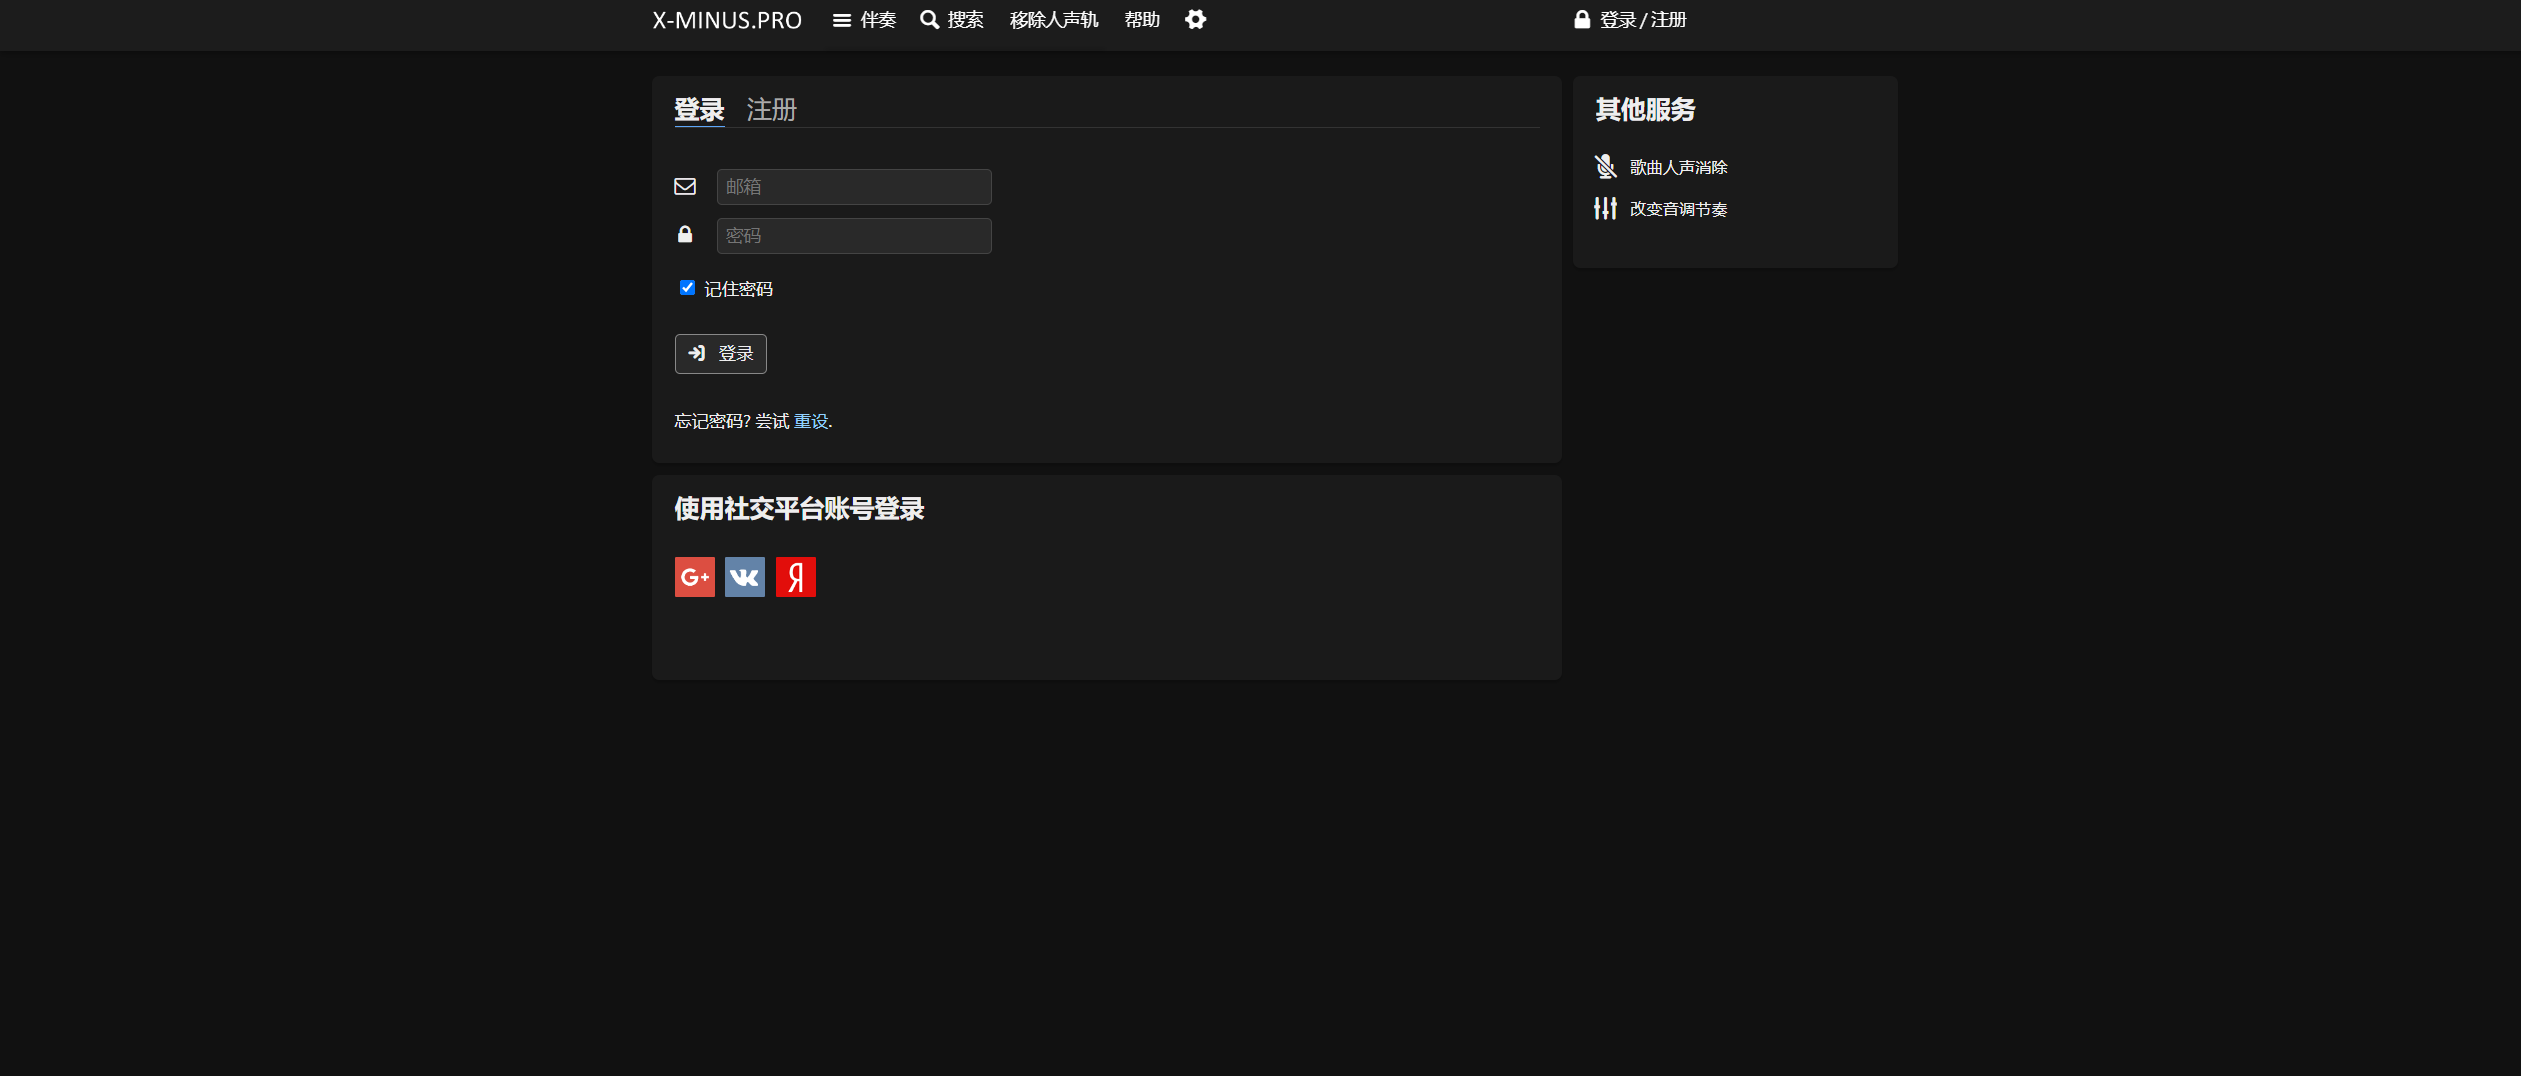Click the magnifier search icon in navbar

pyautogui.click(x=929, y=20)
